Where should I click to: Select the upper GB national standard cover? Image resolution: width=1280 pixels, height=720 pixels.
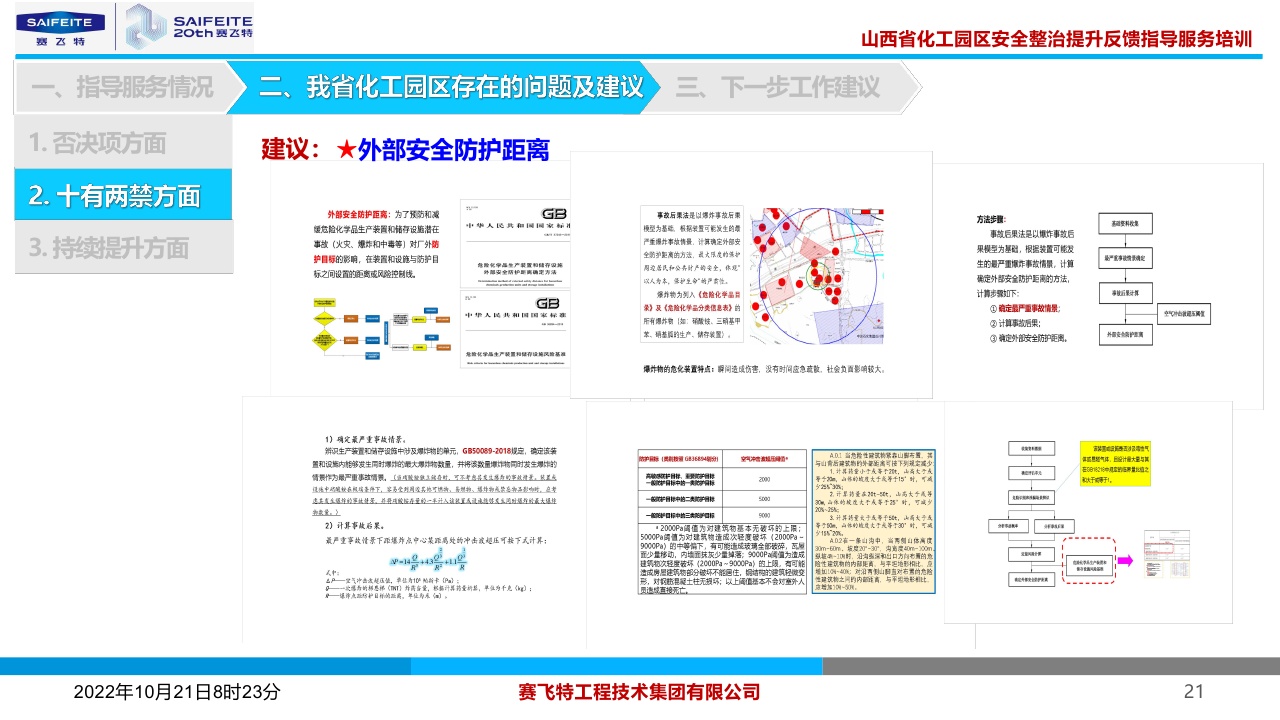tap(514, 243)
